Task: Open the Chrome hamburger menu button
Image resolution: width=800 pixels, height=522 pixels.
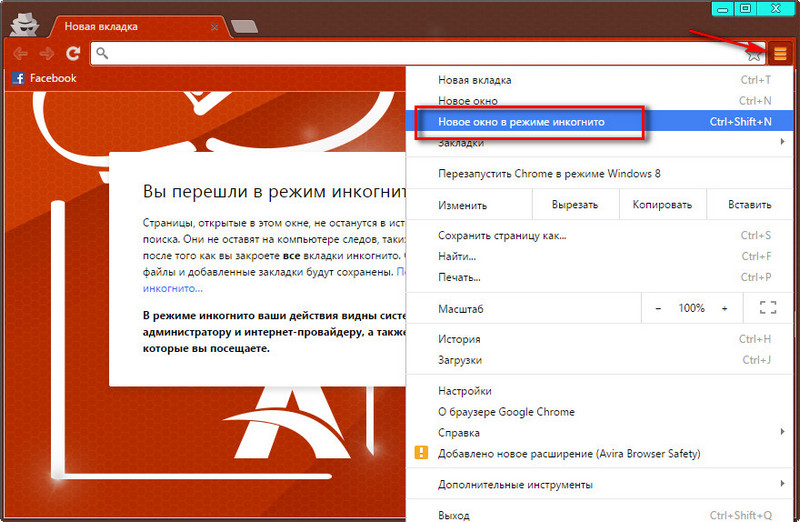Action: 780,53
